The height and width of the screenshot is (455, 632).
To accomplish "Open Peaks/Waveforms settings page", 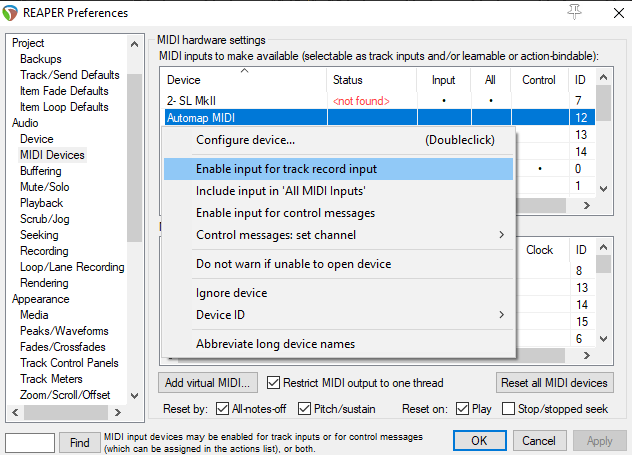I will 64,331.
